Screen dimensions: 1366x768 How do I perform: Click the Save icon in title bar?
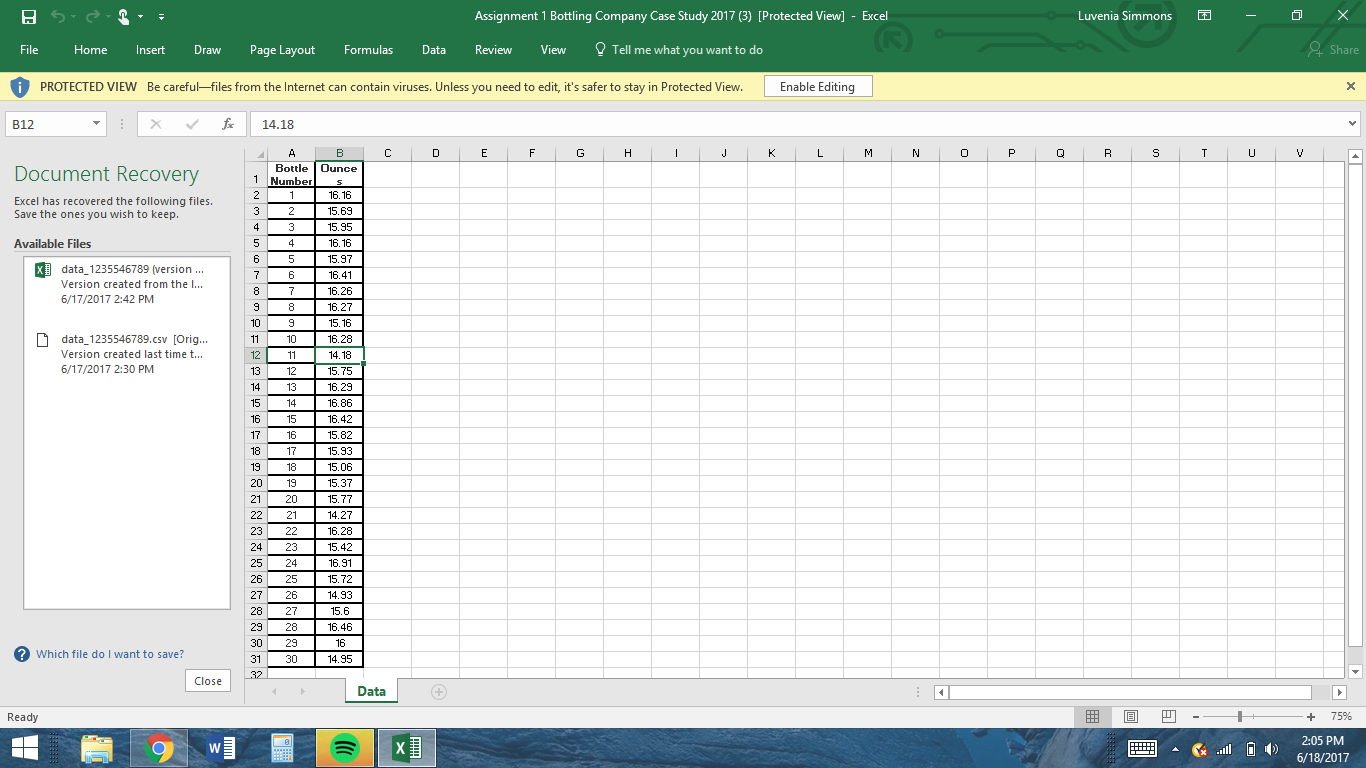tap(29, 16)
